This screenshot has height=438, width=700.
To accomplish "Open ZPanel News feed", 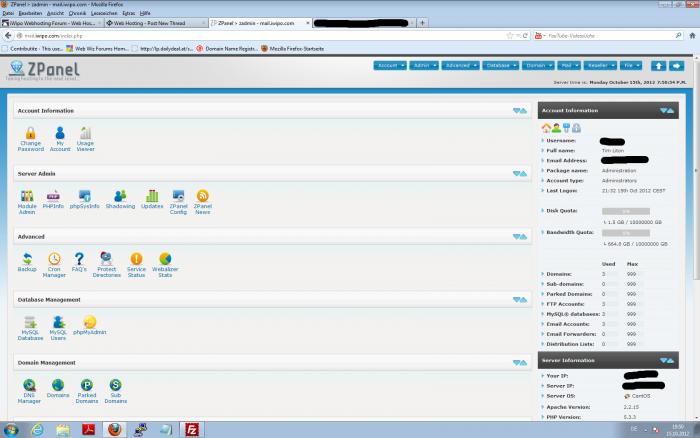I will (202, 202).
